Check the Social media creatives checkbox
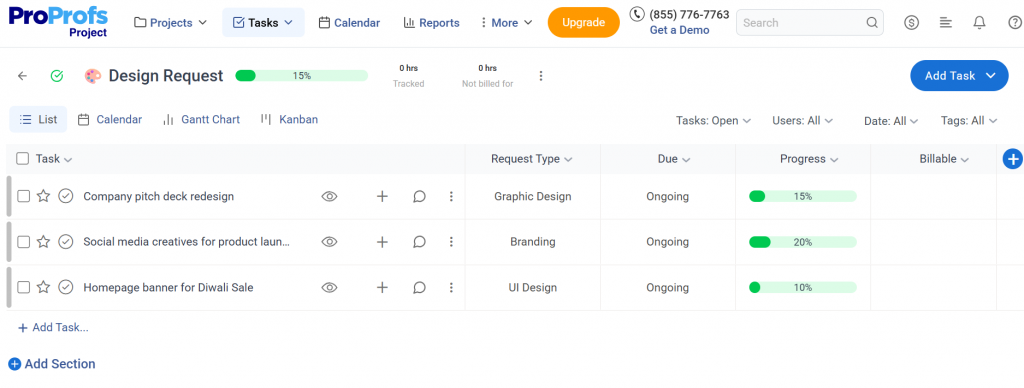 pos(24,242)
